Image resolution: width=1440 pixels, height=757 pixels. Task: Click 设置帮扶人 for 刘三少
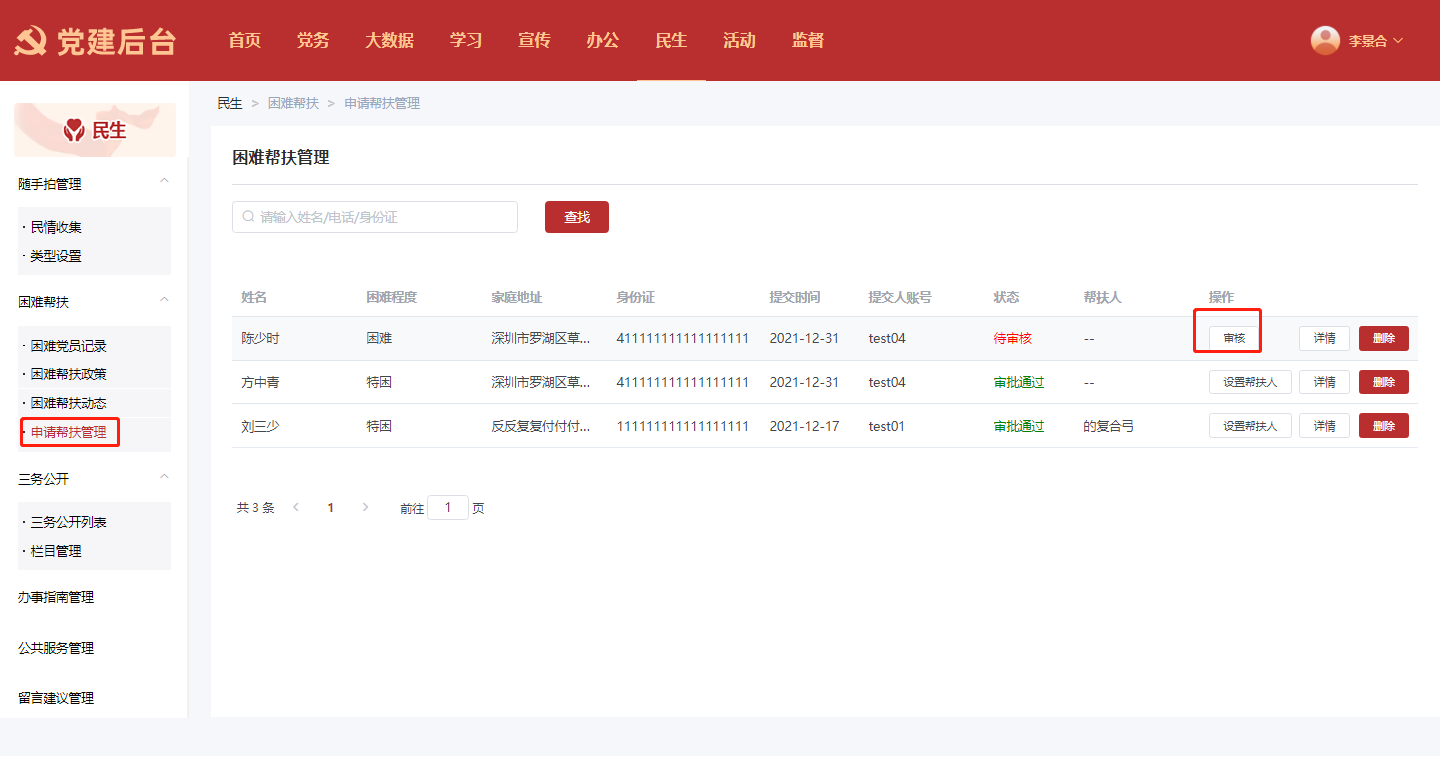(1250, 426)
